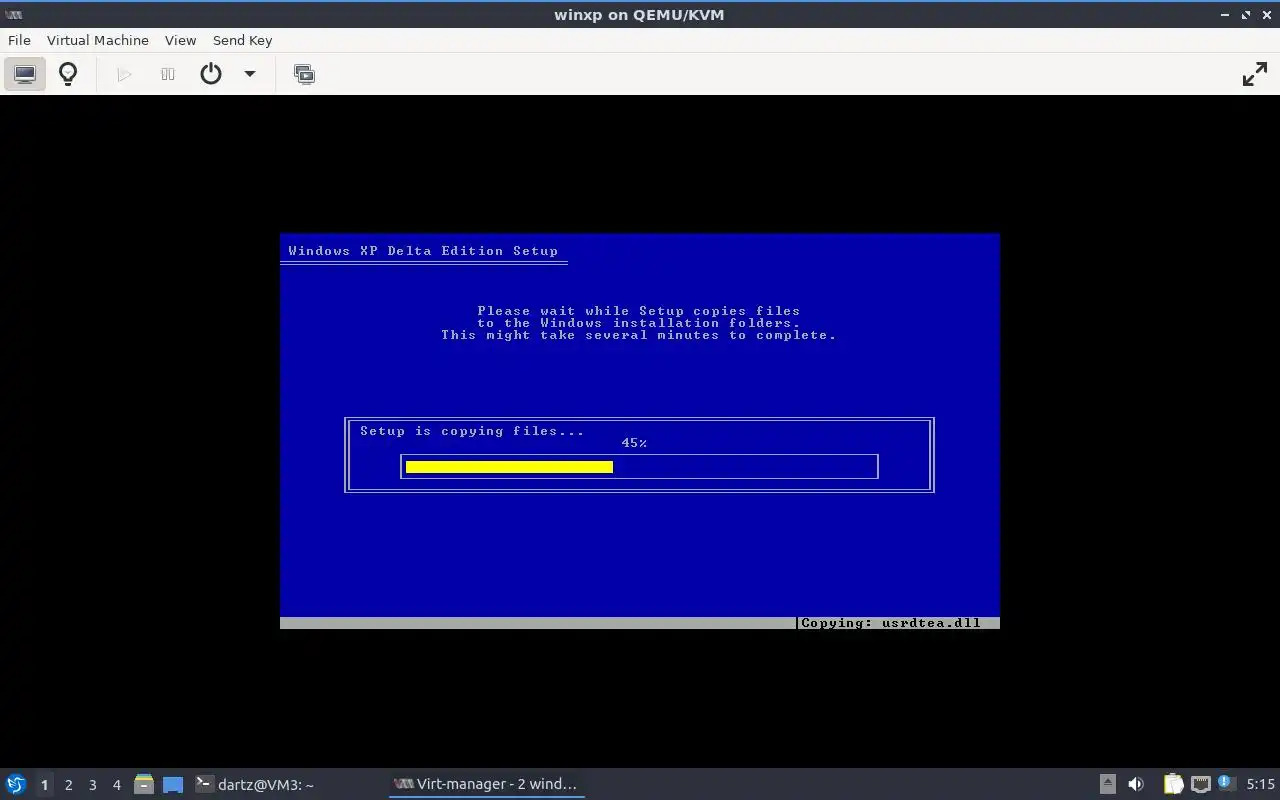Screen dimensions: 1280x800
Task: Show the graphical console view
Action: pos(25,74)
